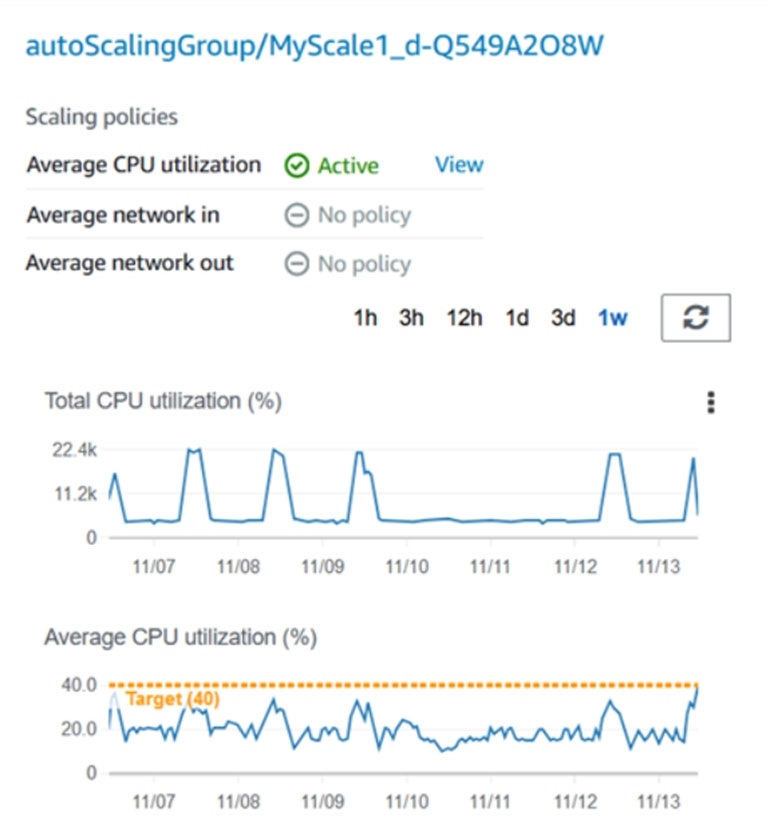Image resolution: width=770 pixels, height=839 pixels.
Task: Click the 11/12 marker on Average CPU chart
Action: [x=575, y=802]
